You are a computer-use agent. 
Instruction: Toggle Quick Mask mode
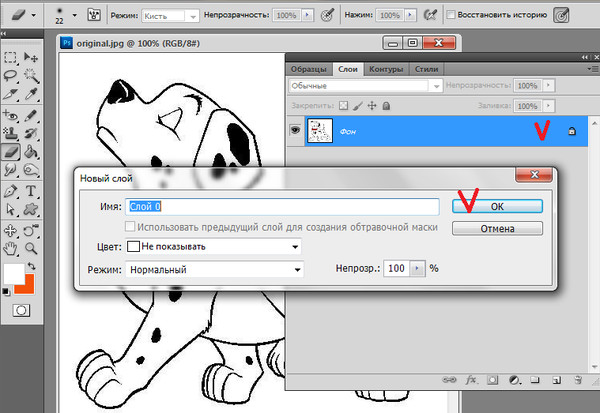(21, 310)
